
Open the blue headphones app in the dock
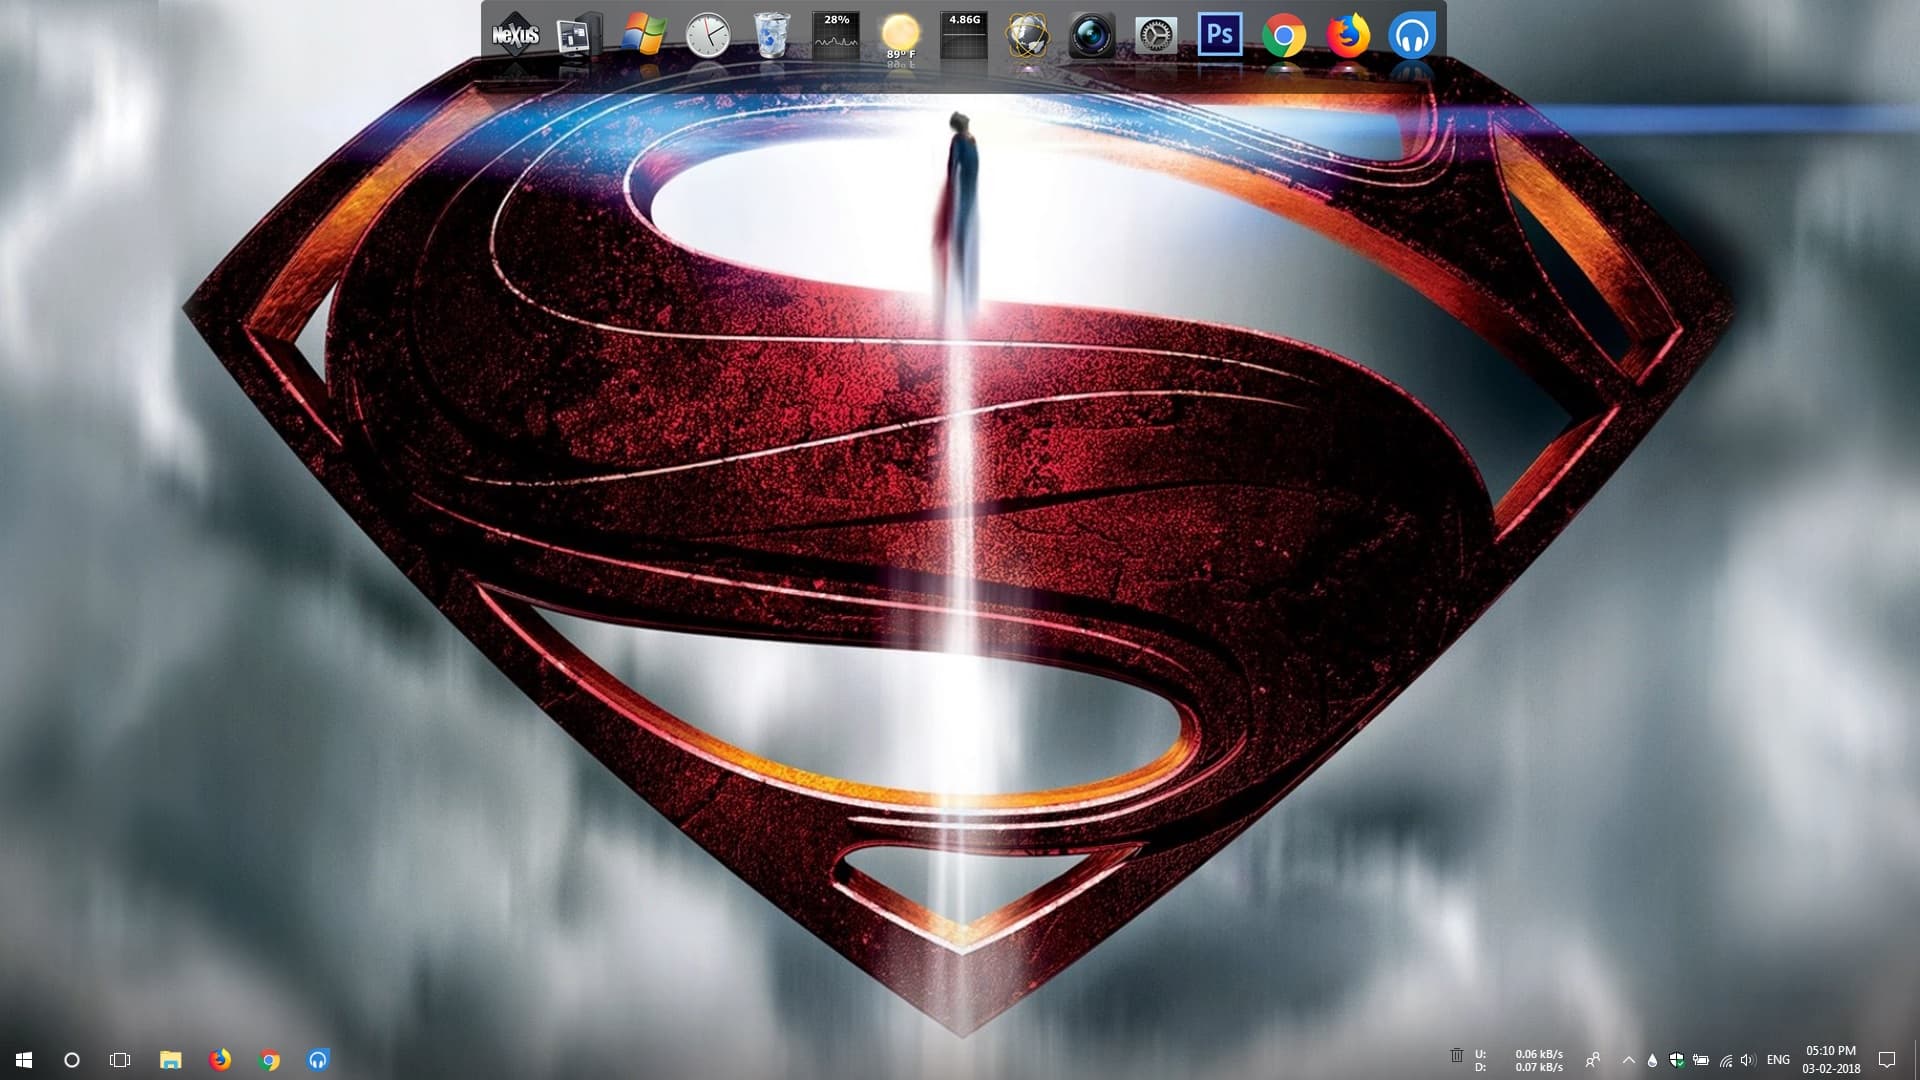1412,36
